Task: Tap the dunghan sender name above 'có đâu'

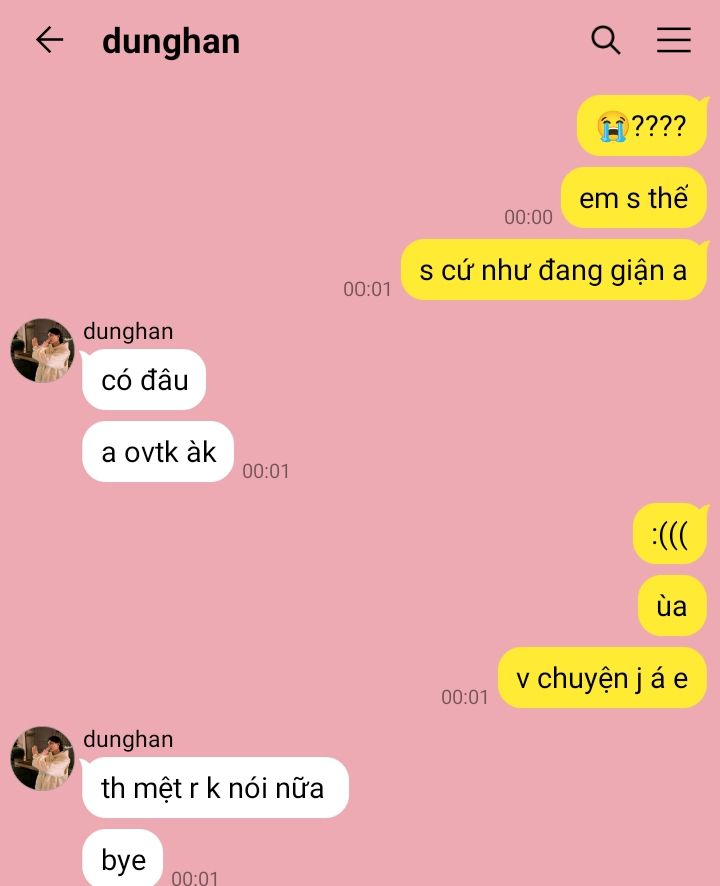Action: click(128, 332)
